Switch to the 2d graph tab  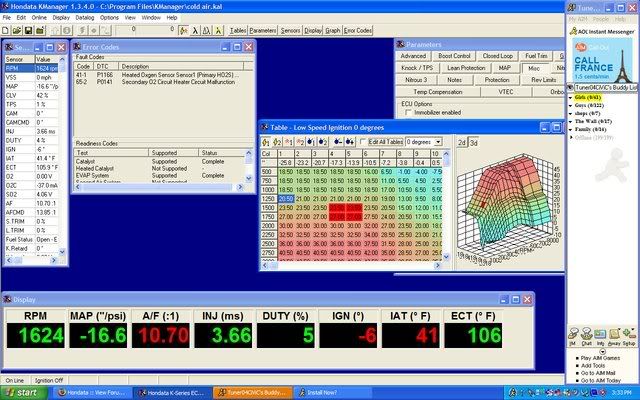[461, 142]
